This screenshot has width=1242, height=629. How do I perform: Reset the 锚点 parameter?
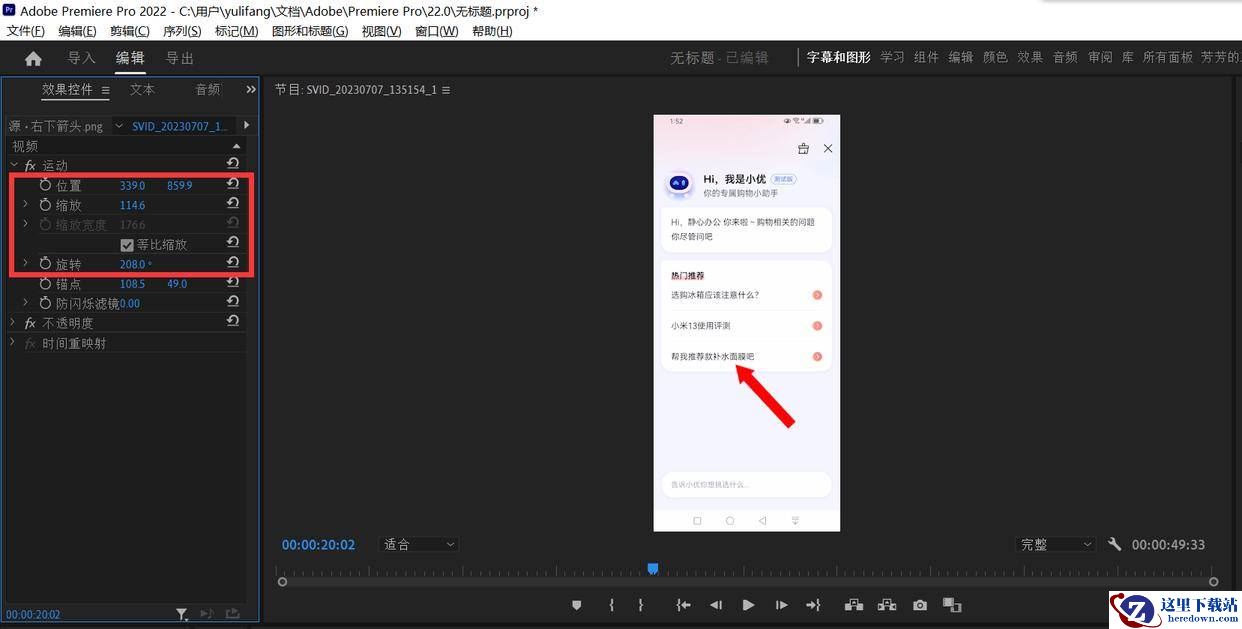(x=233, y=283)
